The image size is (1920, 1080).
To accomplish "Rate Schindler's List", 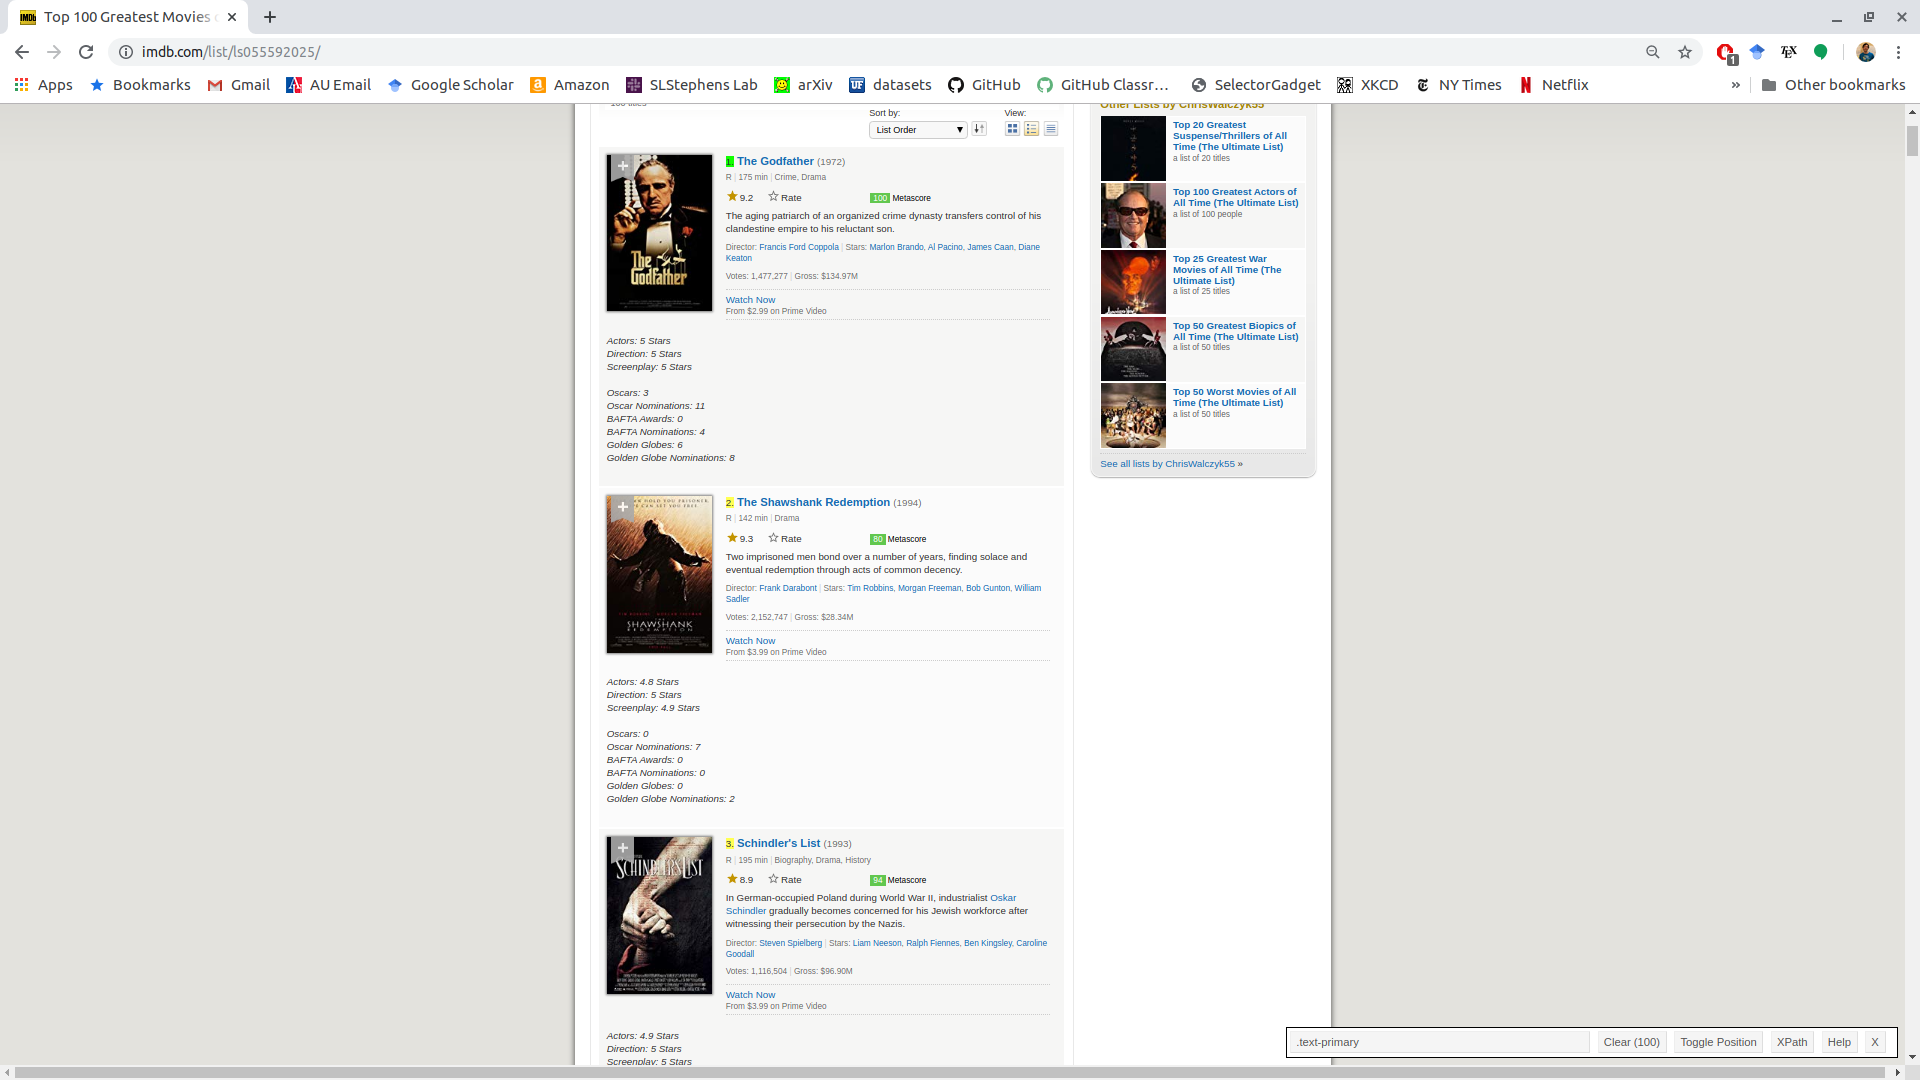I will [785, 879].
